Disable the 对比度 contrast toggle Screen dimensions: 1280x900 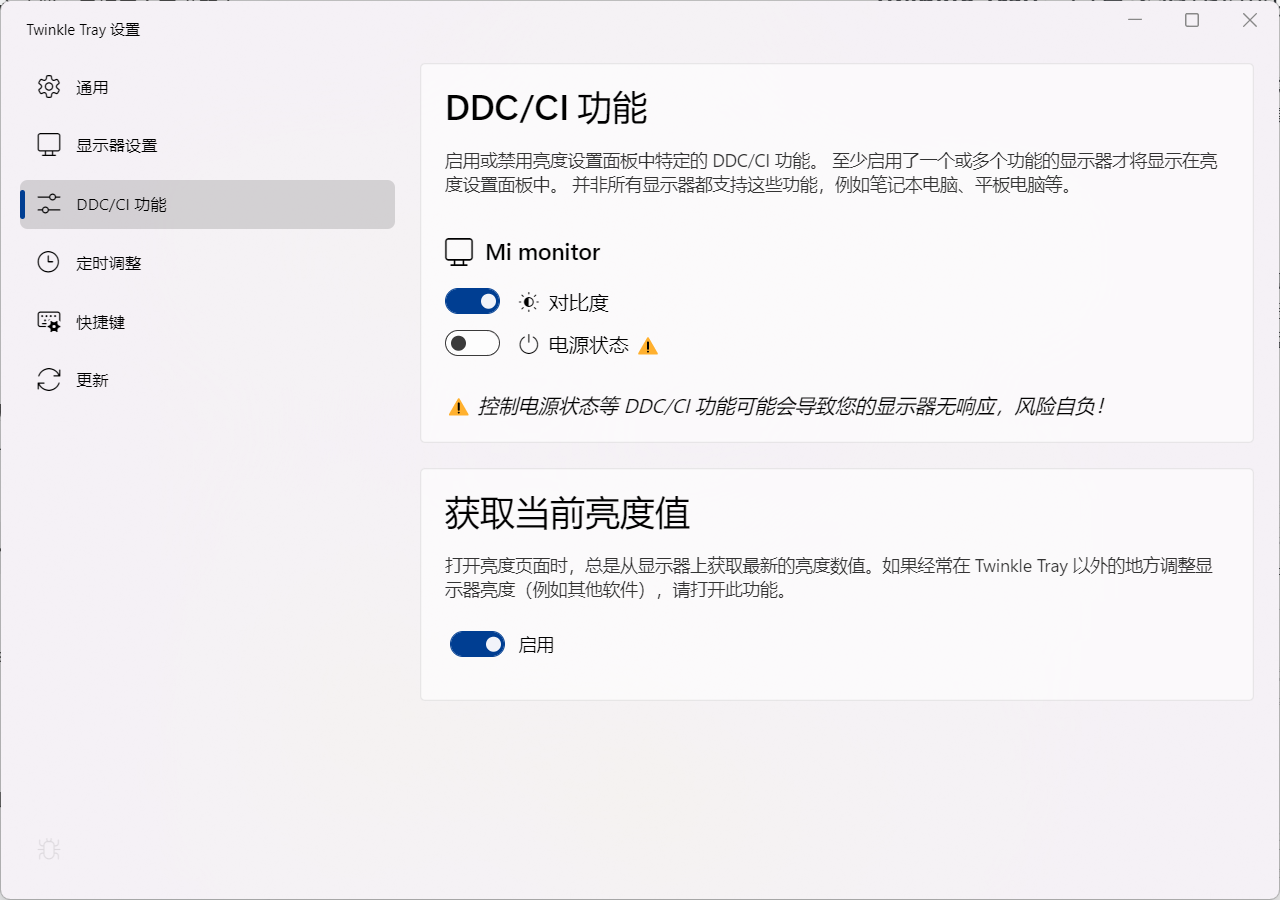click(472, 300)
